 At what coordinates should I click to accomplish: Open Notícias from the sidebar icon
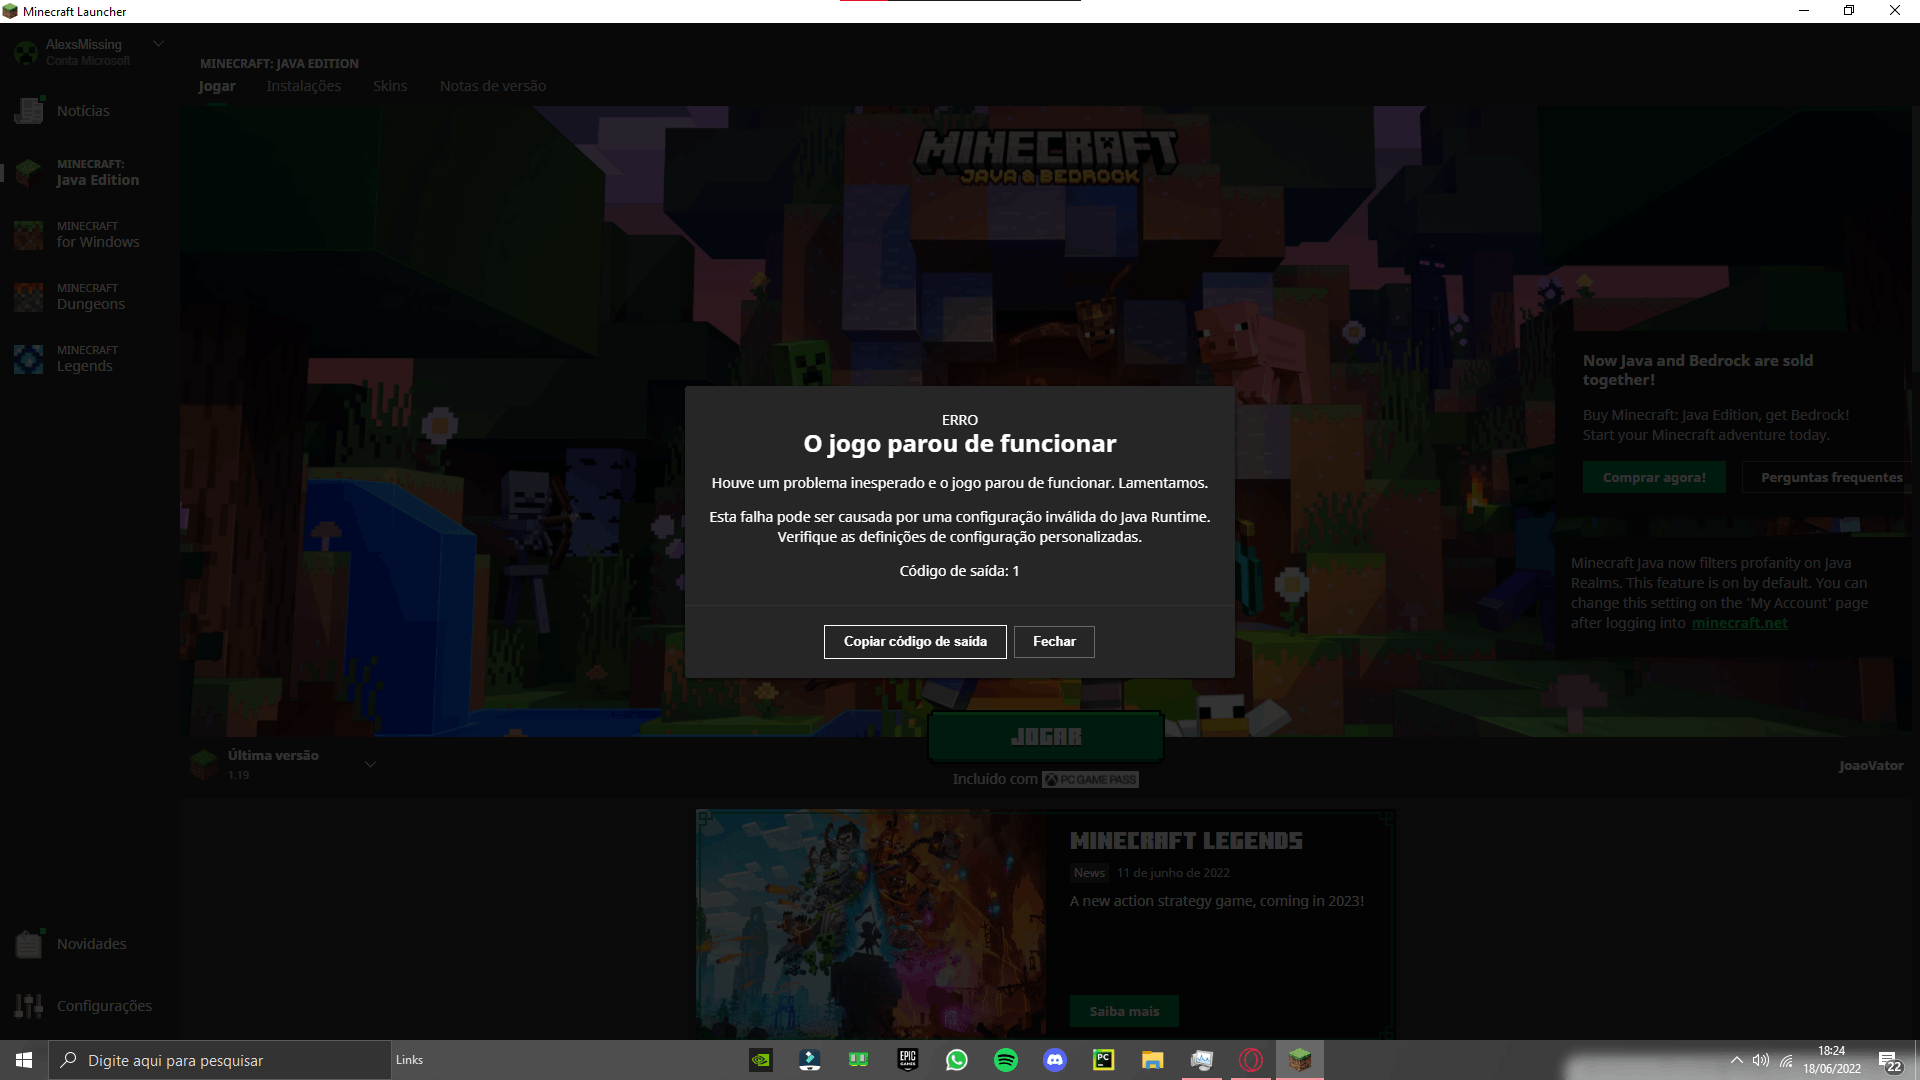click(x=29, y=111)
